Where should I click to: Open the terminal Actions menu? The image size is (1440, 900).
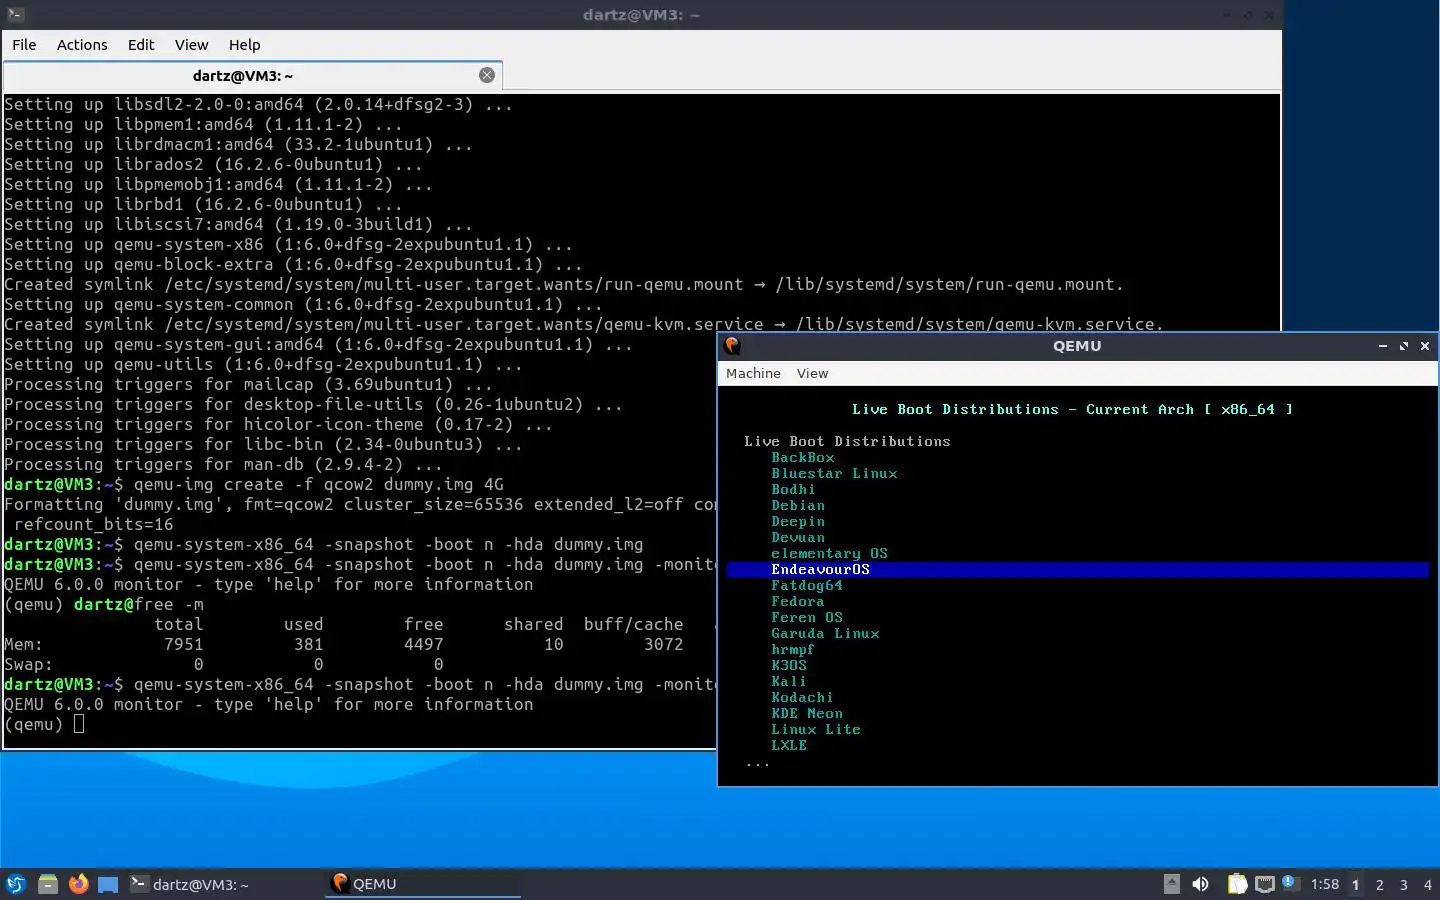(x=82, y=45)
